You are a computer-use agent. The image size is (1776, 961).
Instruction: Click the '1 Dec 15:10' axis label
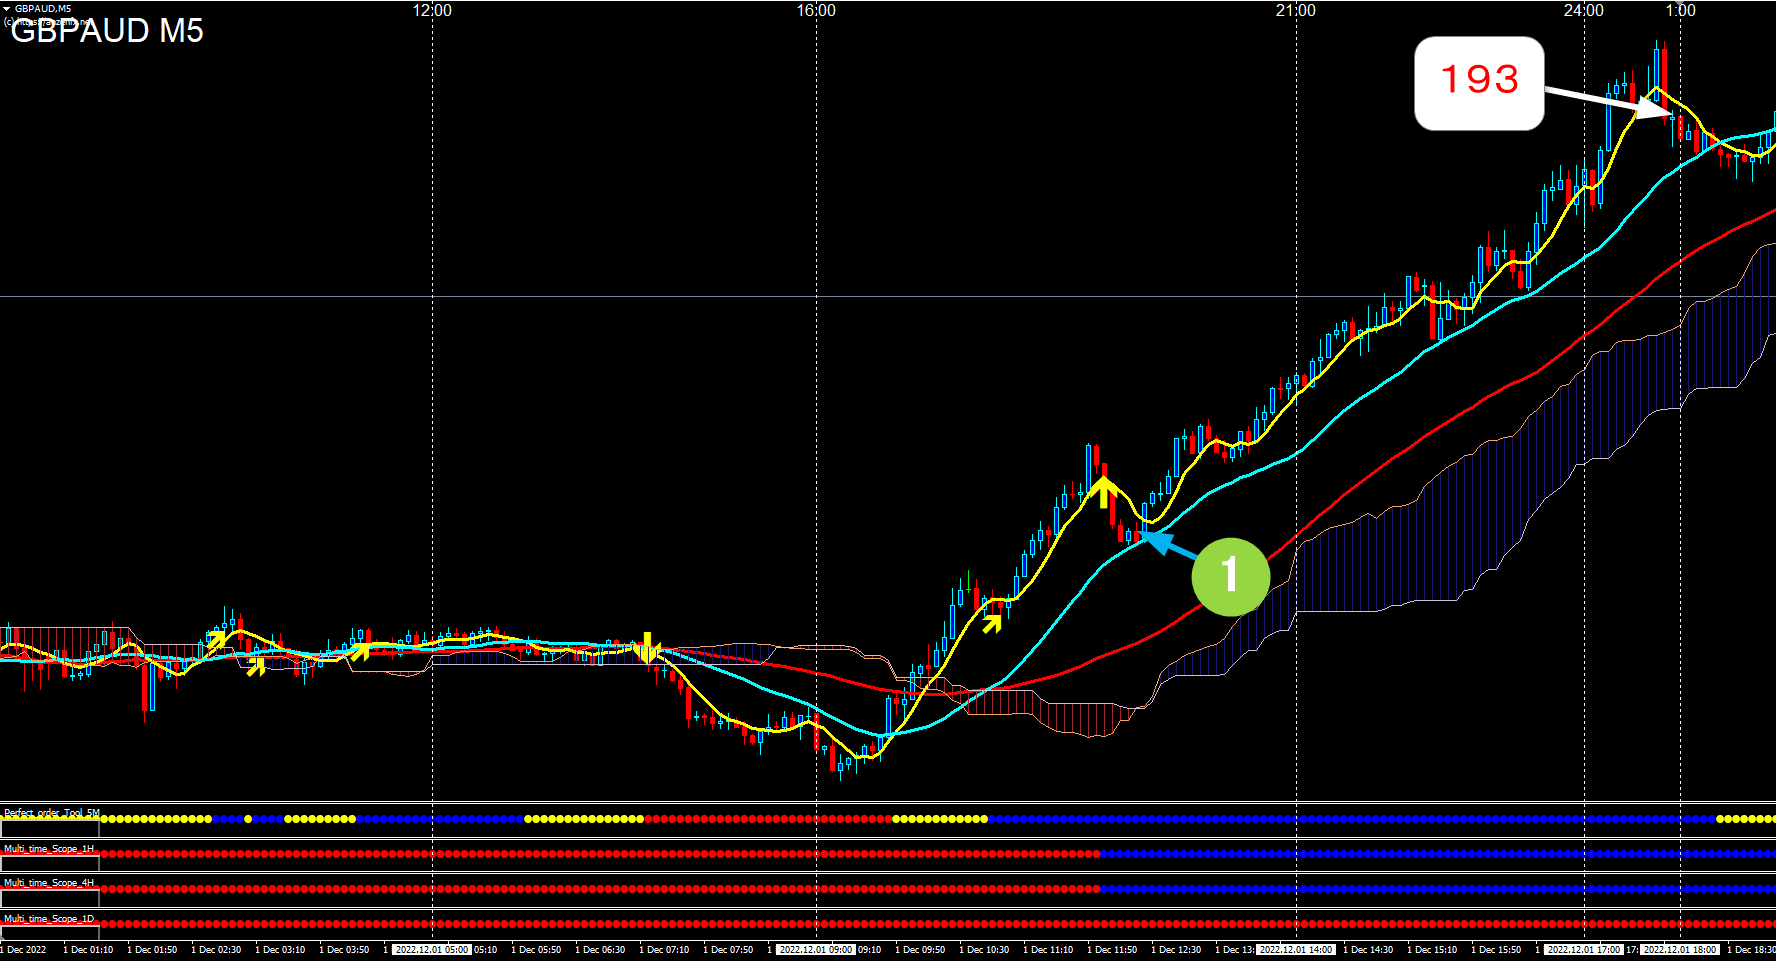tap(1432, 950)
